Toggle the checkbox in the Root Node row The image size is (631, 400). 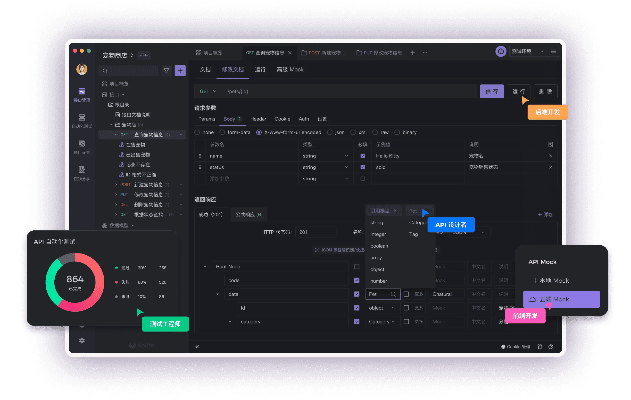[x=357, y=266]
